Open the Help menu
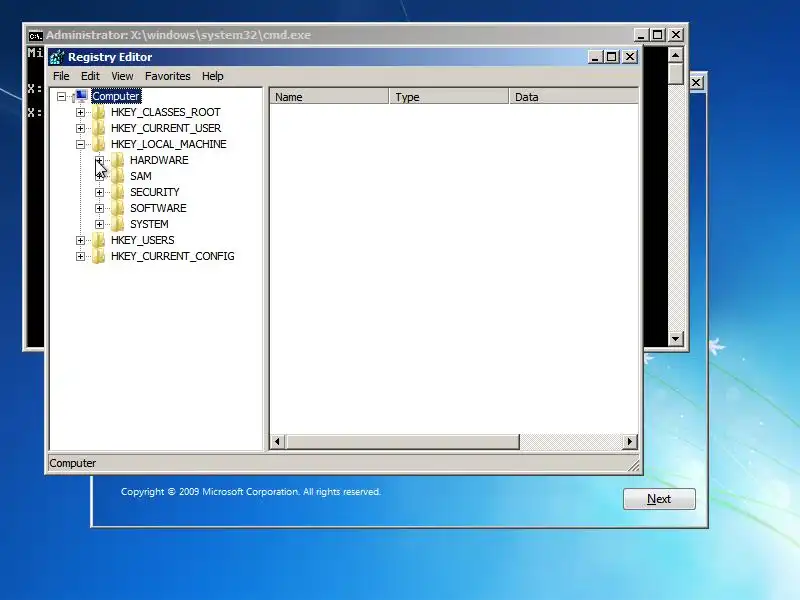Screen dimensions: 800x600 tap(213, 76)
